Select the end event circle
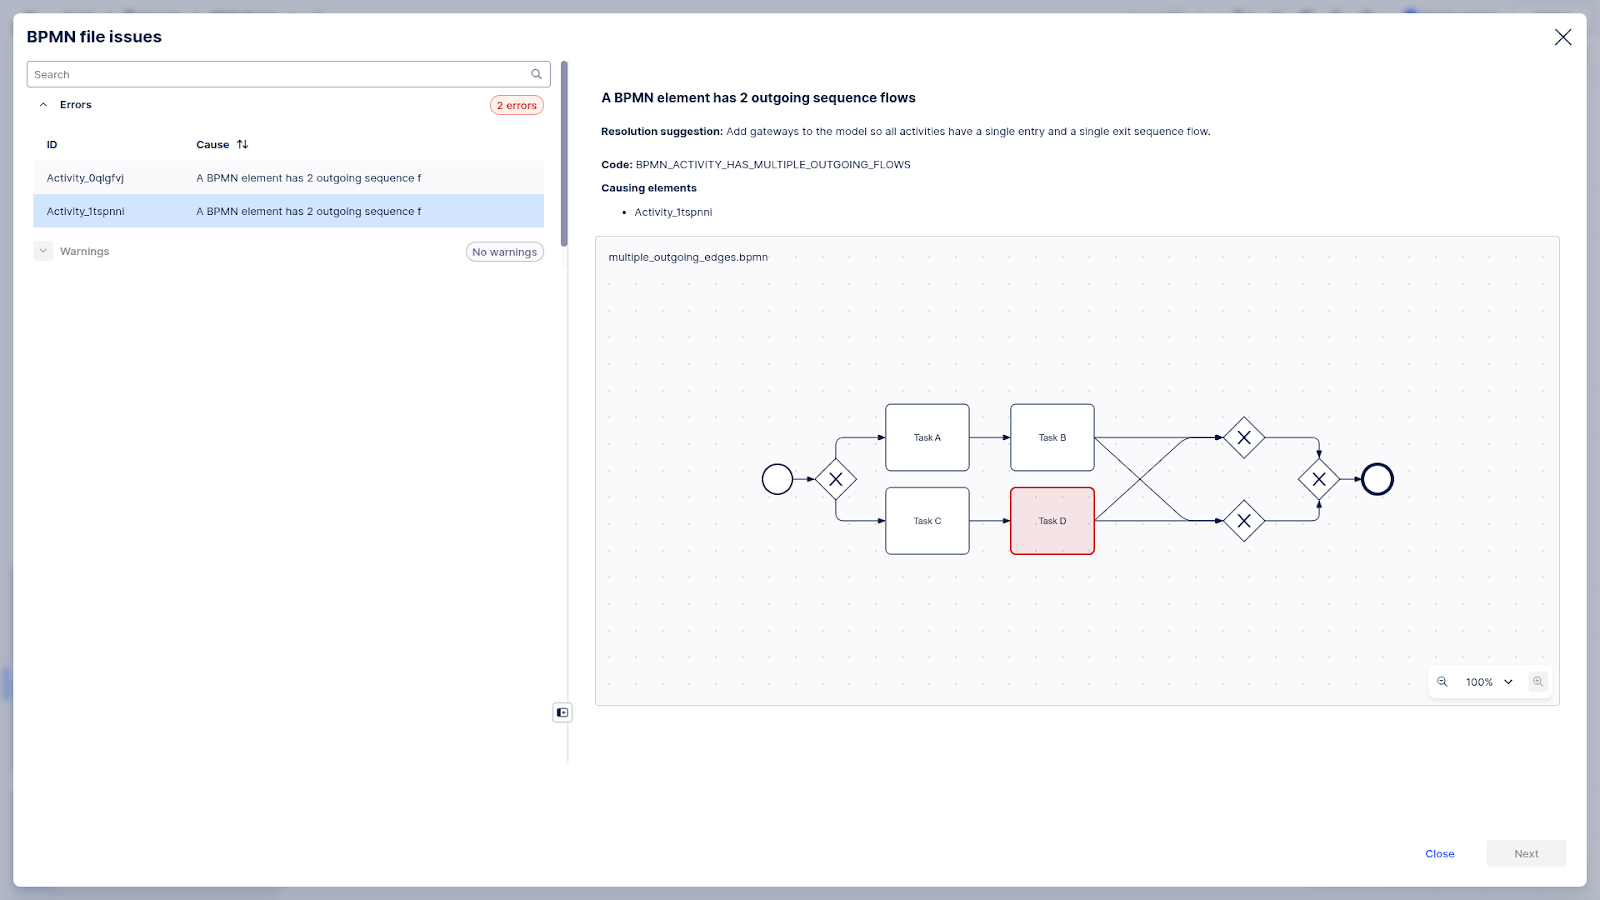Screen dimensions: 1600x900 tap(1377, 480)
